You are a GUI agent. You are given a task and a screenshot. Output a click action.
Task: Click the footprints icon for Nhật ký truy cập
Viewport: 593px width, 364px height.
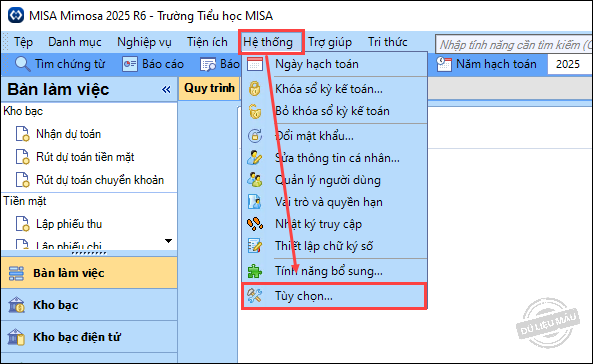(x=255, y=224)
